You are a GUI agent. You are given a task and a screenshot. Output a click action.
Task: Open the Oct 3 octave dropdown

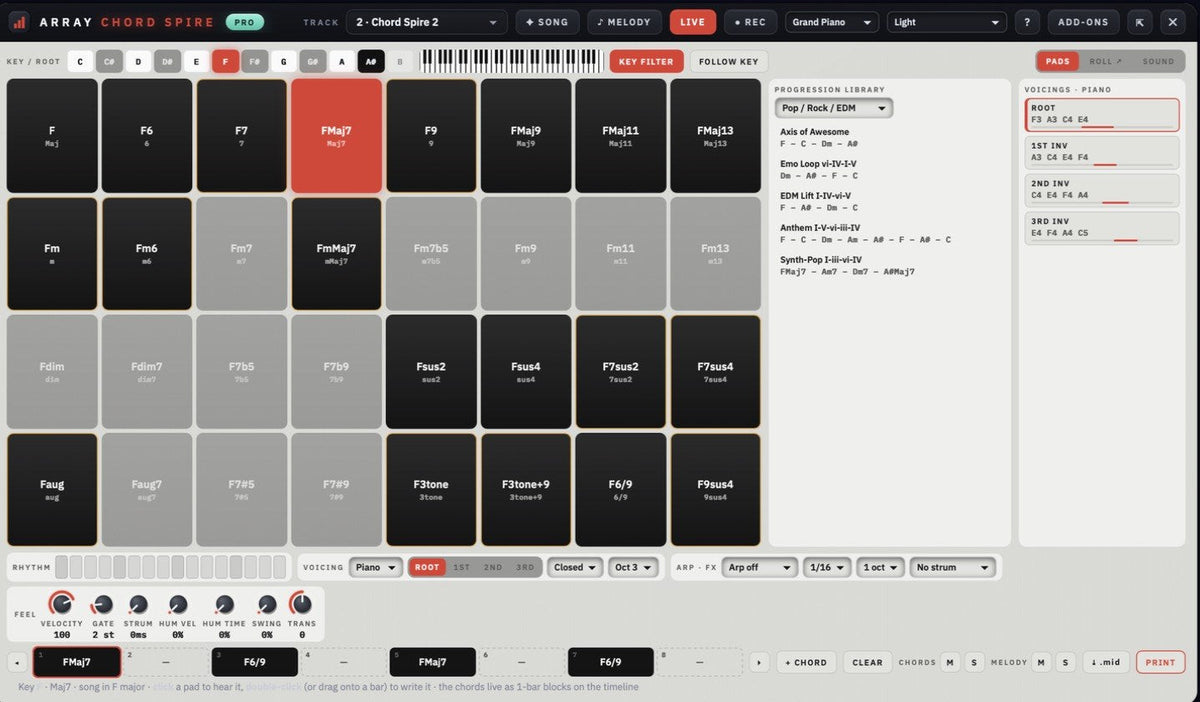coord(633,567)
